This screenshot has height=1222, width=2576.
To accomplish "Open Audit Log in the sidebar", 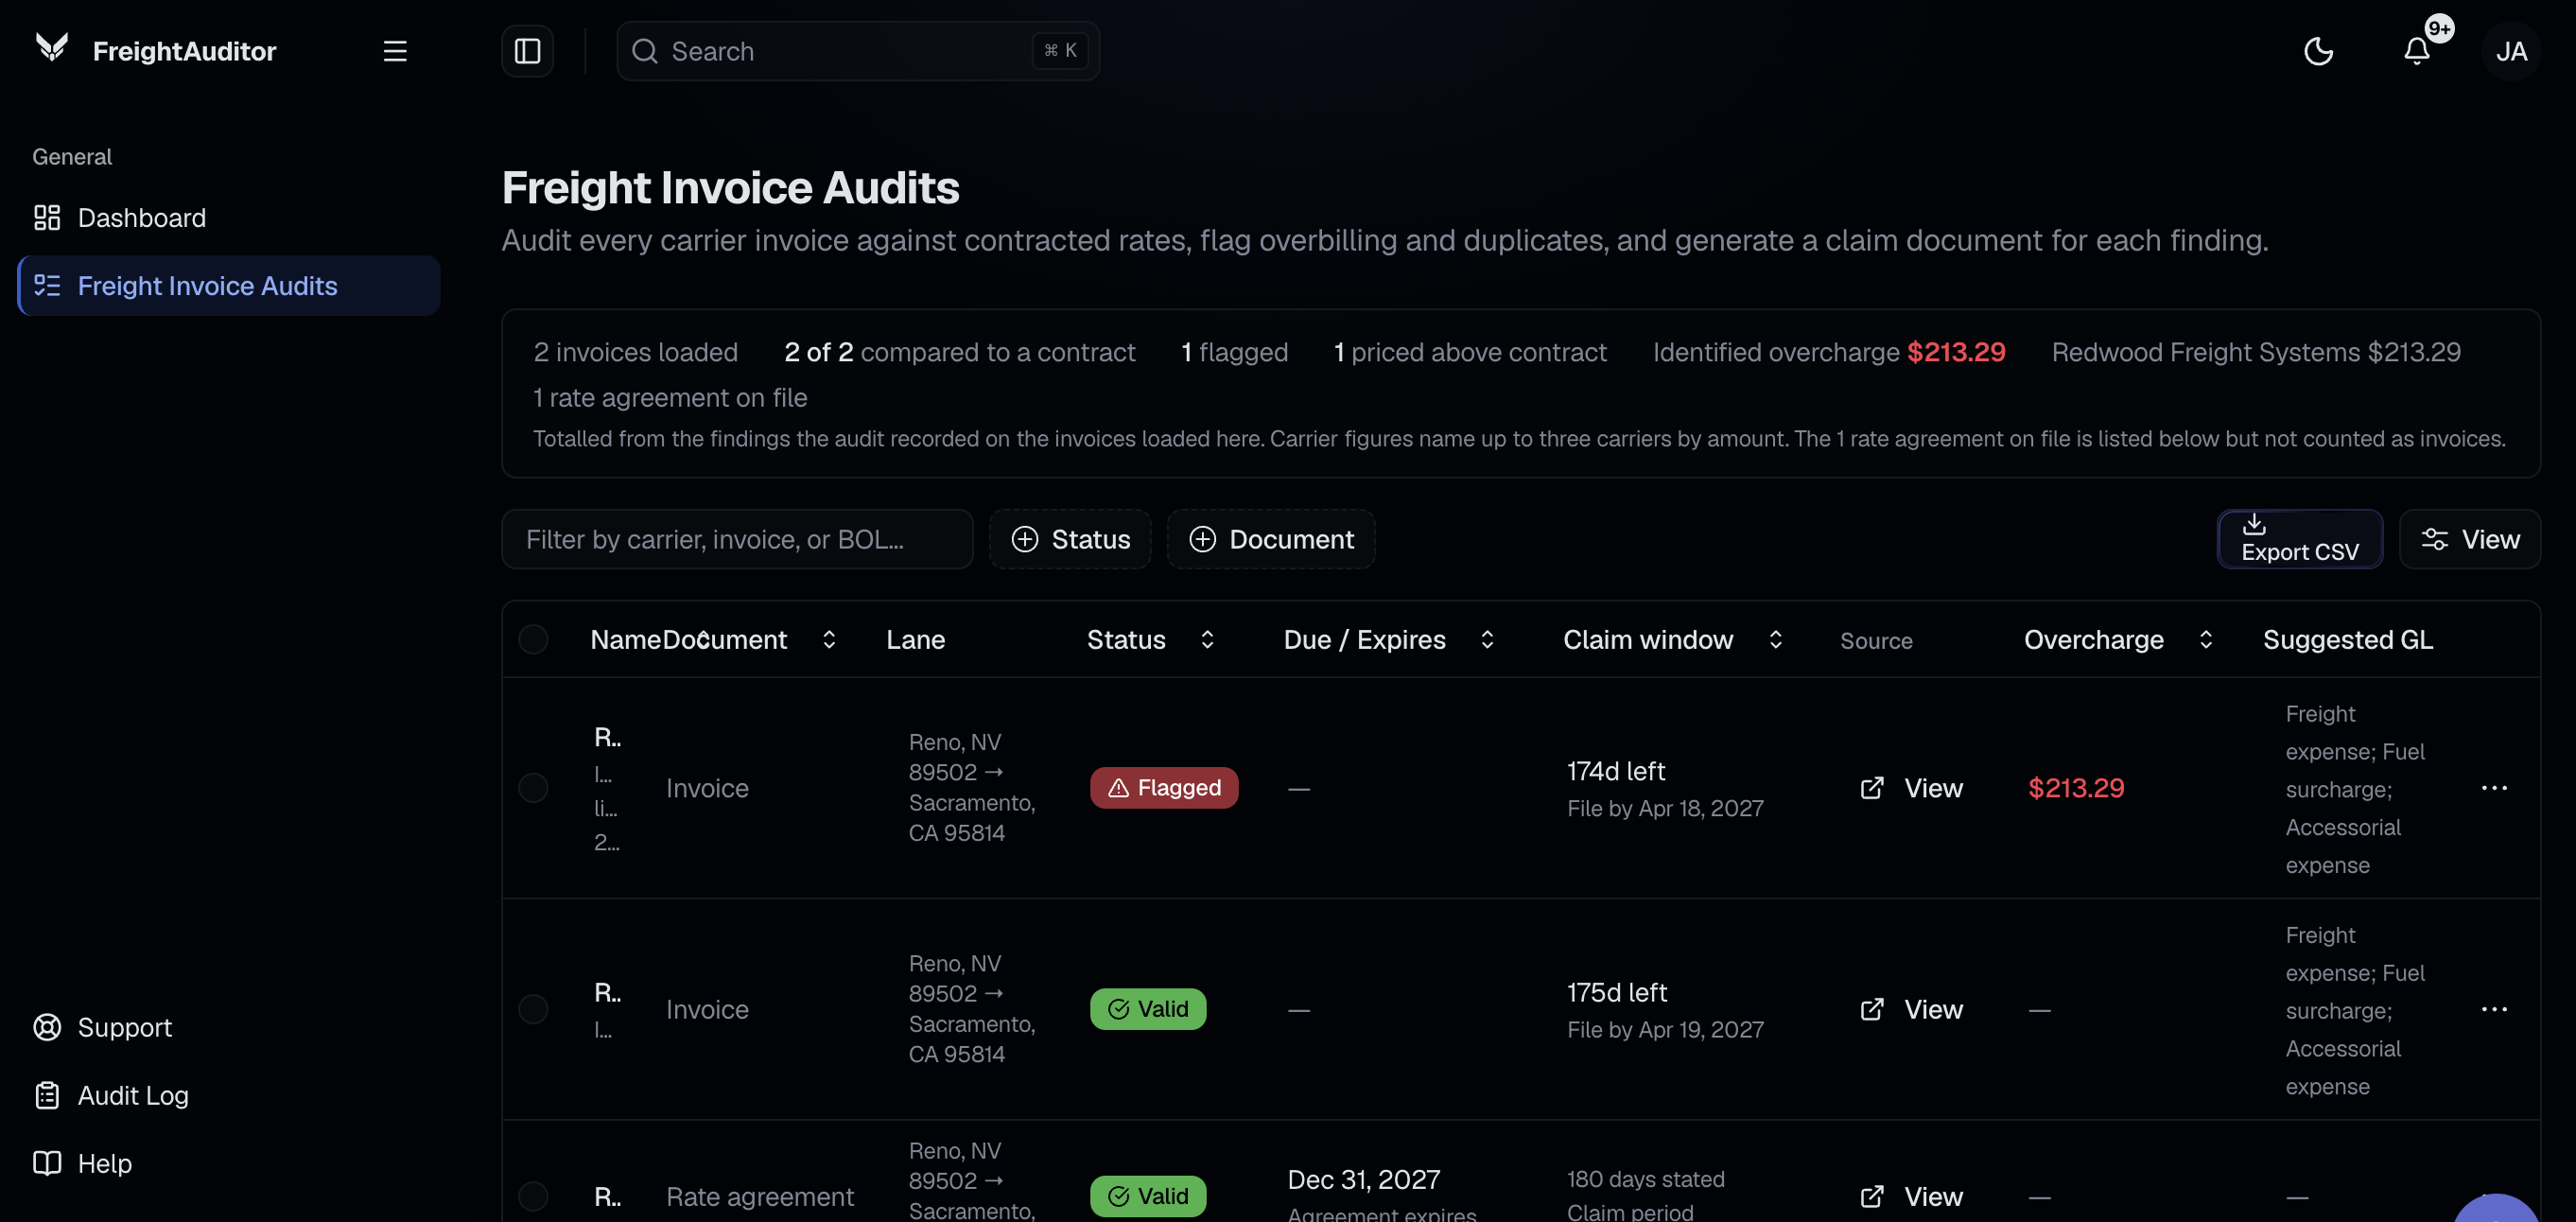I will point(229,1095).
